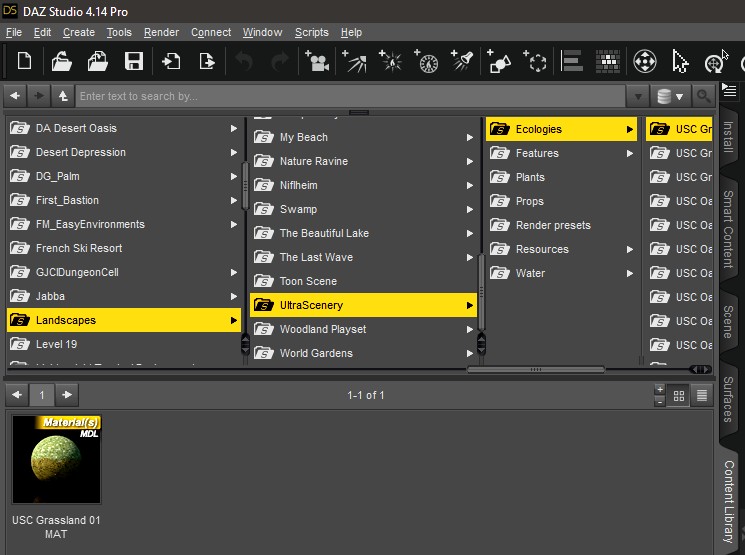Go to previous results page
The image size is (745, 555).
point(17,395)
